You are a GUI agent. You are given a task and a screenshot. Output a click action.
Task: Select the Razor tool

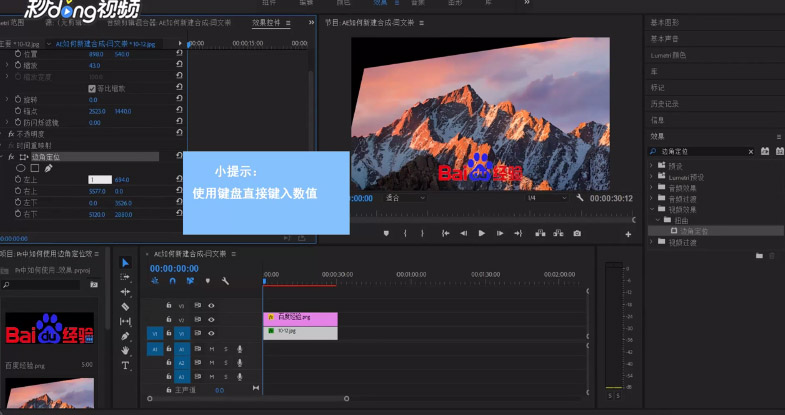(125, 306)
